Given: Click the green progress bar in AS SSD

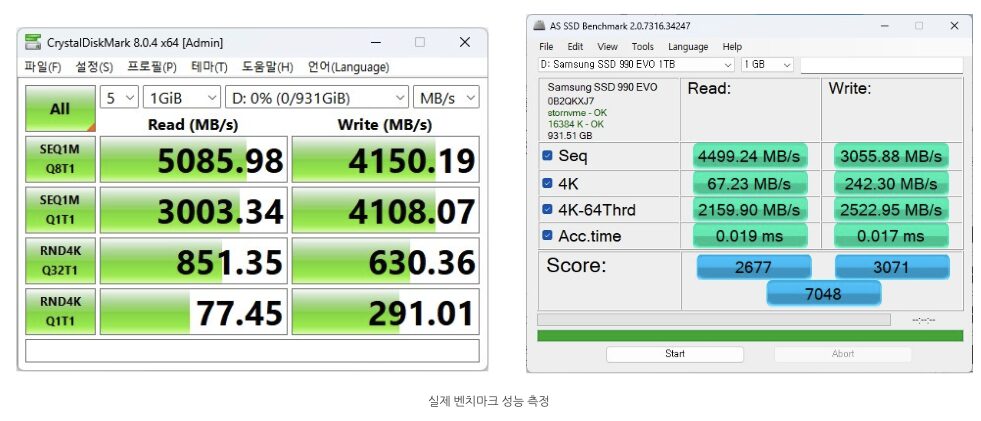Looking at the screenshot, I should click(x=750, y=335).
